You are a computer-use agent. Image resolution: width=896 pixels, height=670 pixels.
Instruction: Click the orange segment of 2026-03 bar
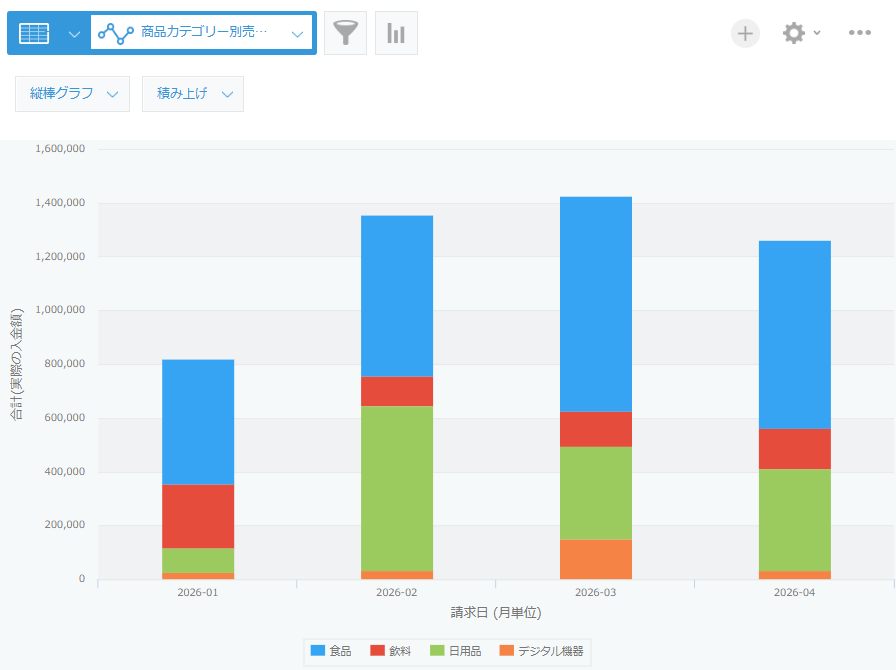[596, 560]
